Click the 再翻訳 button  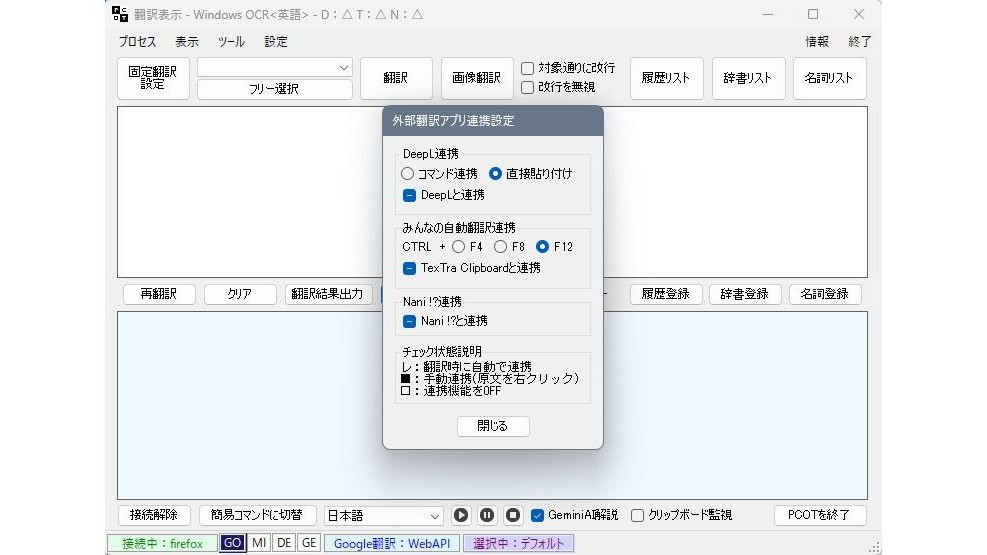[159, 294]
